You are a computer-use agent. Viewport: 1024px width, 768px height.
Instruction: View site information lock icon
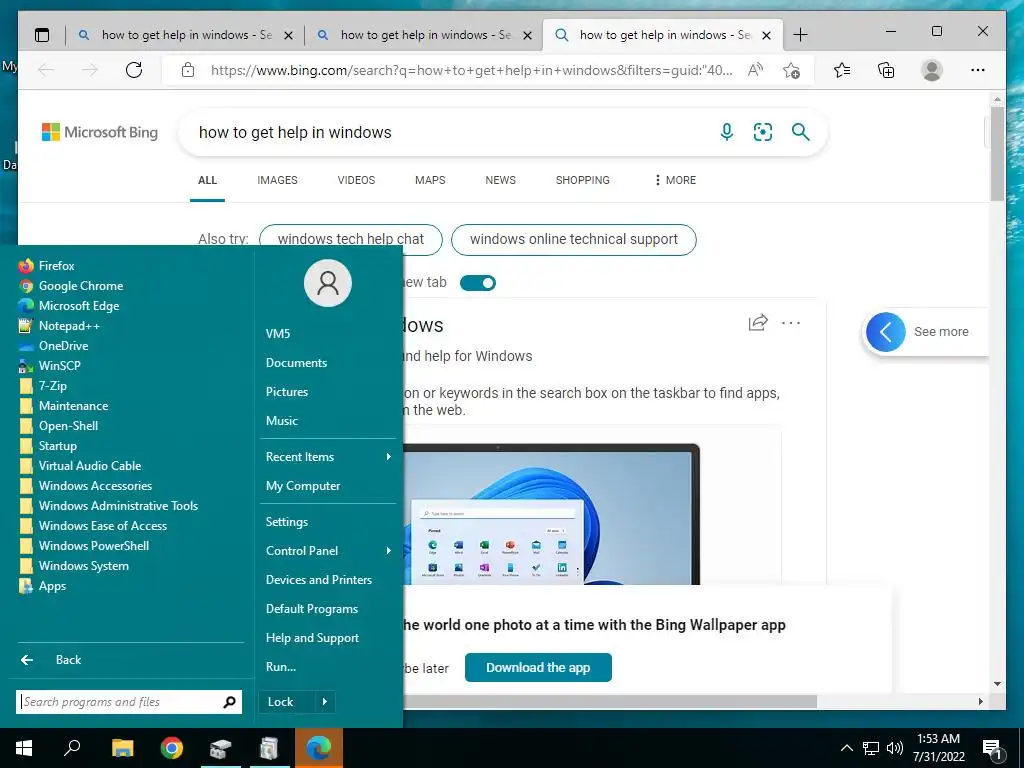[188, 70]
